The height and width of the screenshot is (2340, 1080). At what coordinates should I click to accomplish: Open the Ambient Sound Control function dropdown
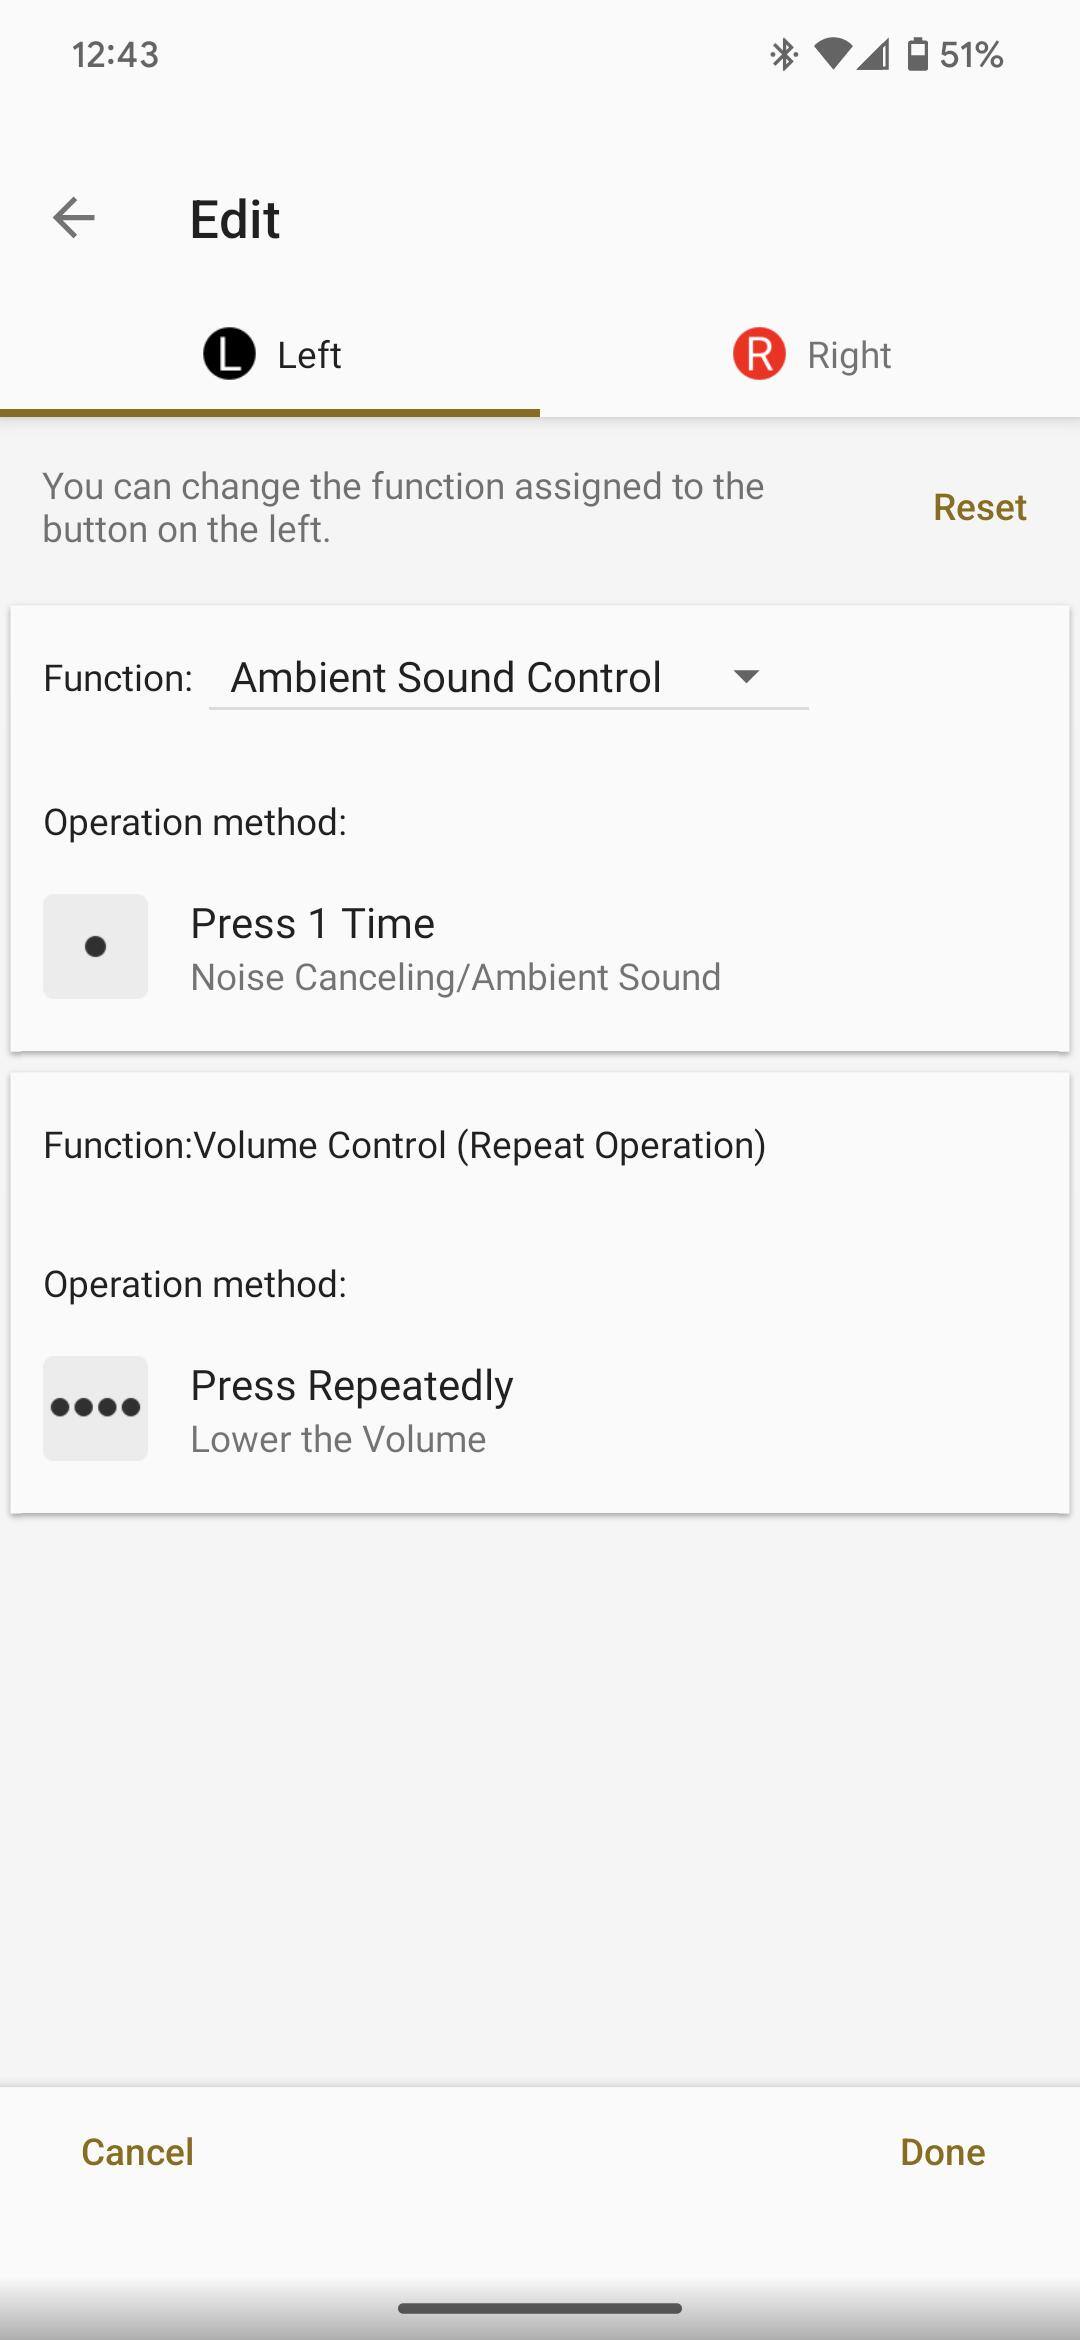tap(447, 677)
